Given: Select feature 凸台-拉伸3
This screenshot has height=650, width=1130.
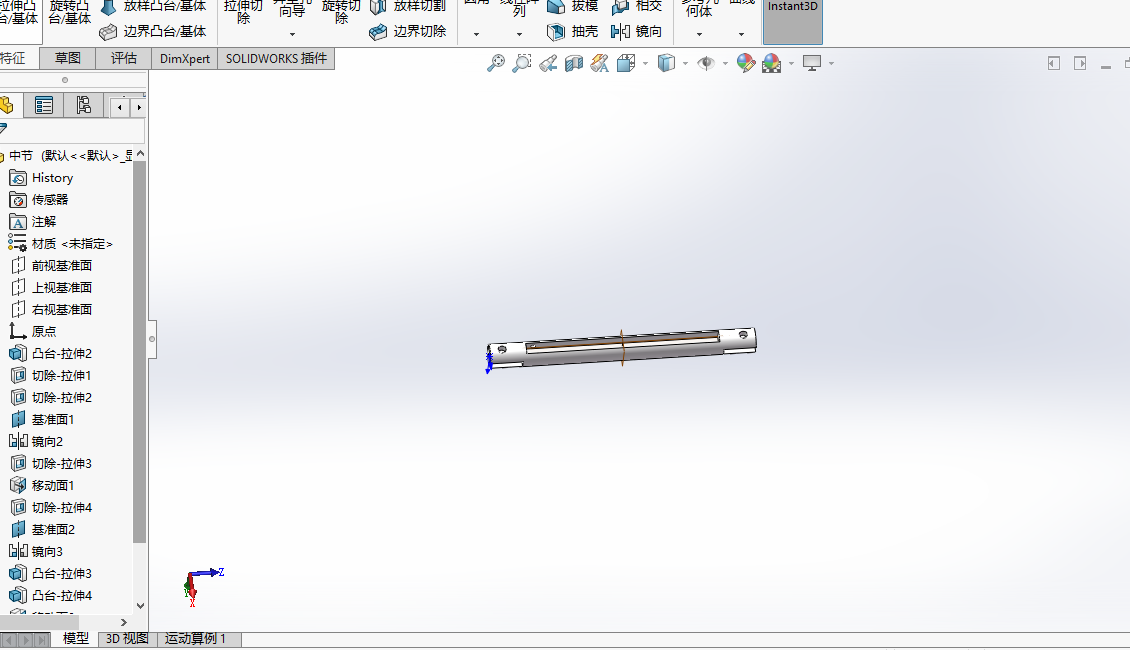Looking at the screenshot, I should point(50,574).
